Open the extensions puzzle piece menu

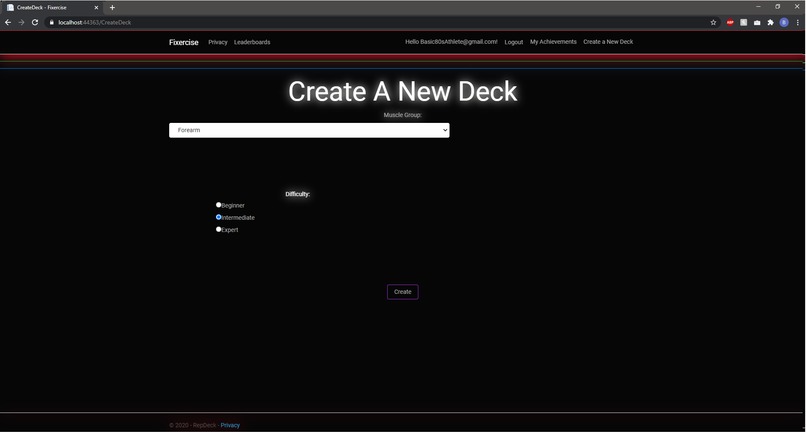pos(771,22)
